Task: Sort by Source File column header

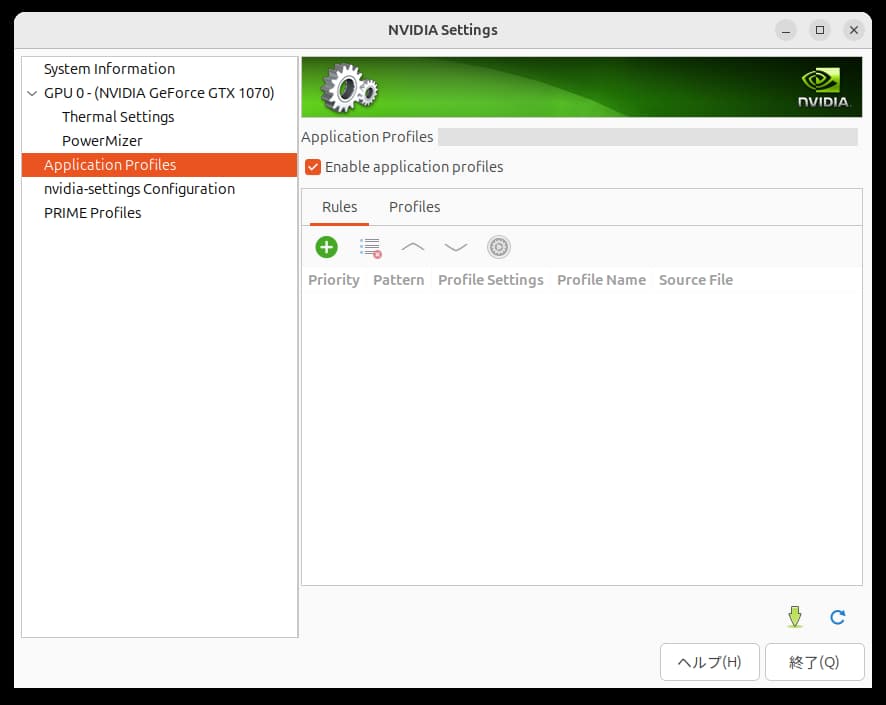Action: coord(696,280)
